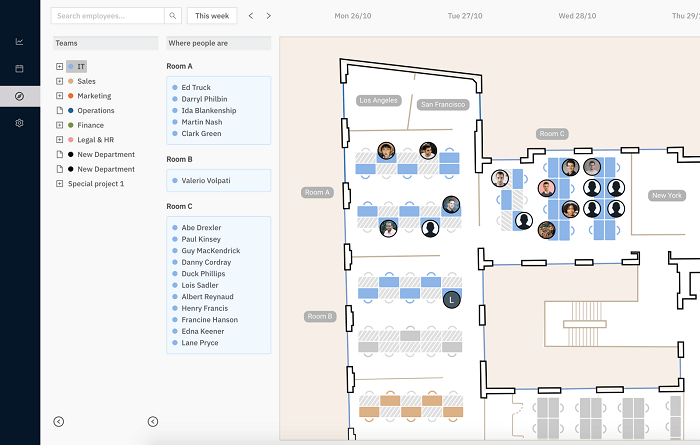Collapse the Teams panel with the arrow
This screenshot has width=700, height=445.
[59, 422]
